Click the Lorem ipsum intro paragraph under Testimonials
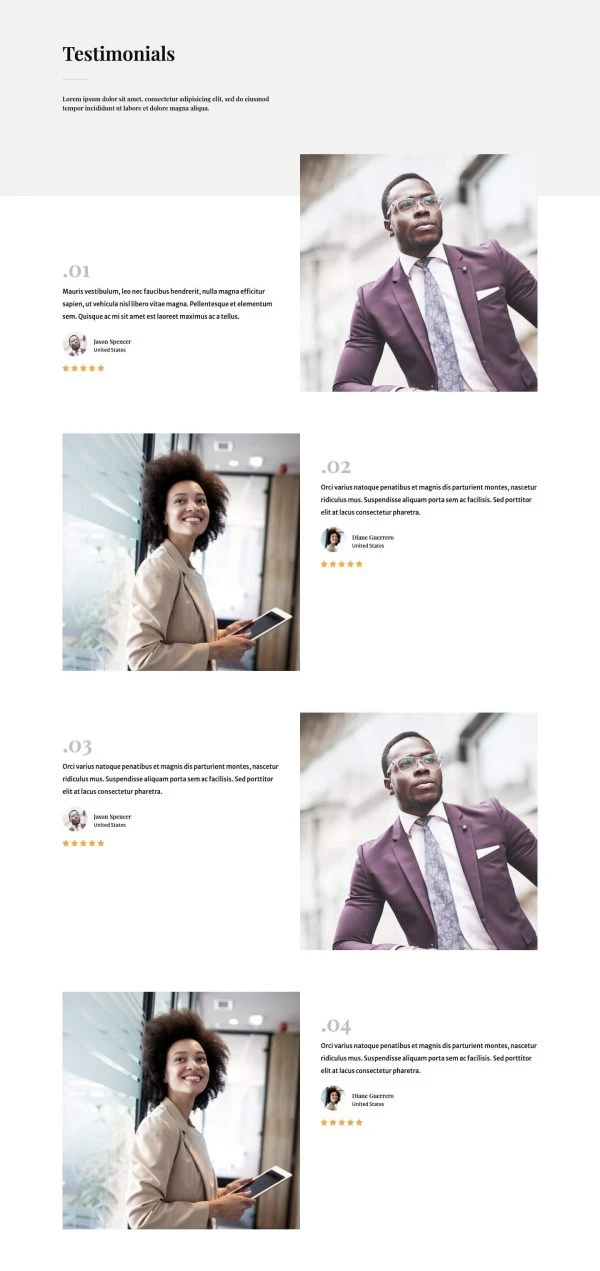The height and width of the screenshot is (1271, 600). coord(166,103)
